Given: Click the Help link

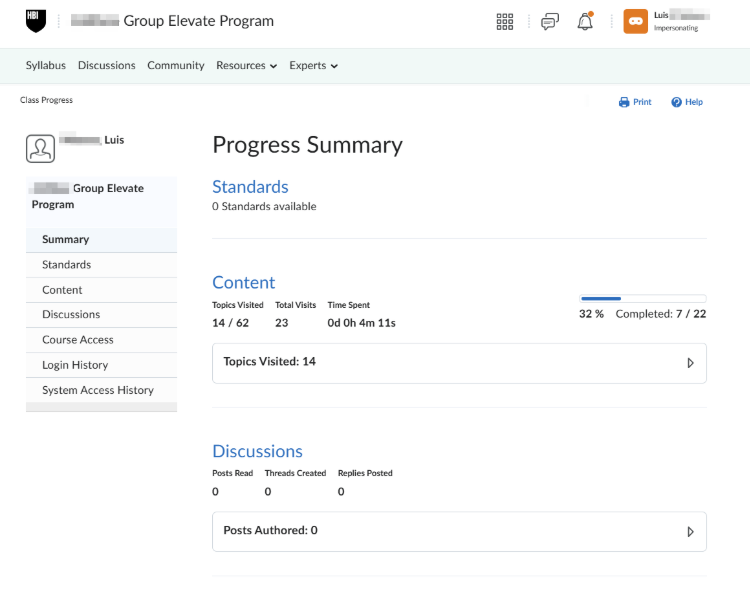Looking at the screenshot, I should [694, 102].
